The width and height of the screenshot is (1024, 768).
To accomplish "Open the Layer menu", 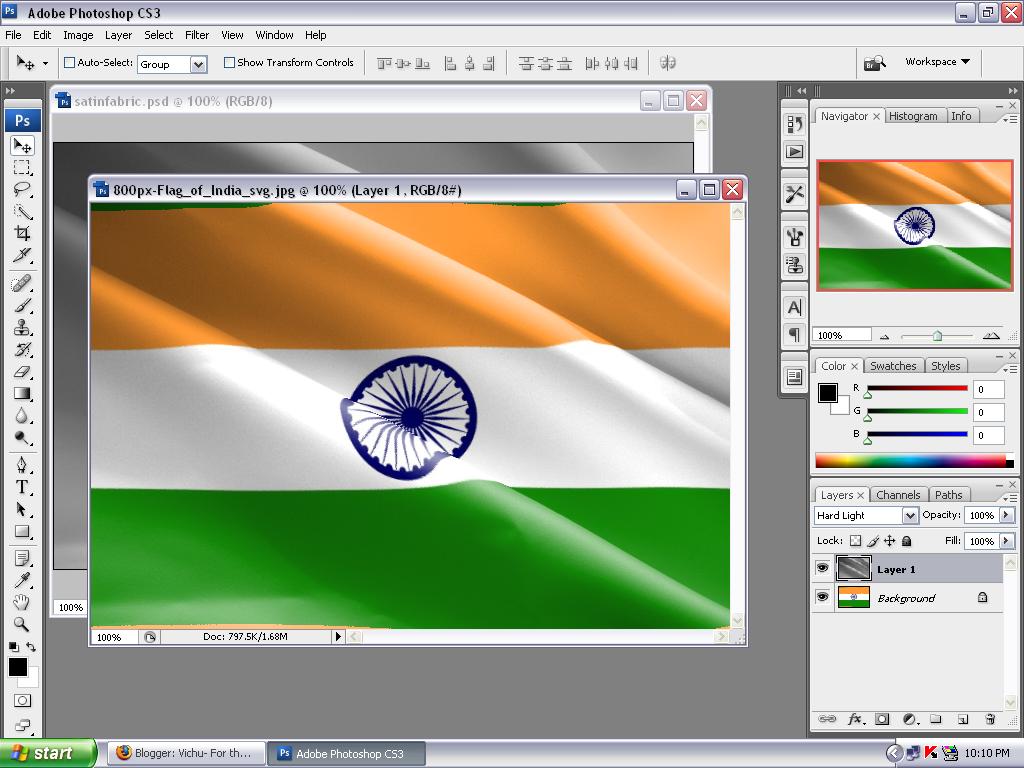I will click(x=118, y=35).
